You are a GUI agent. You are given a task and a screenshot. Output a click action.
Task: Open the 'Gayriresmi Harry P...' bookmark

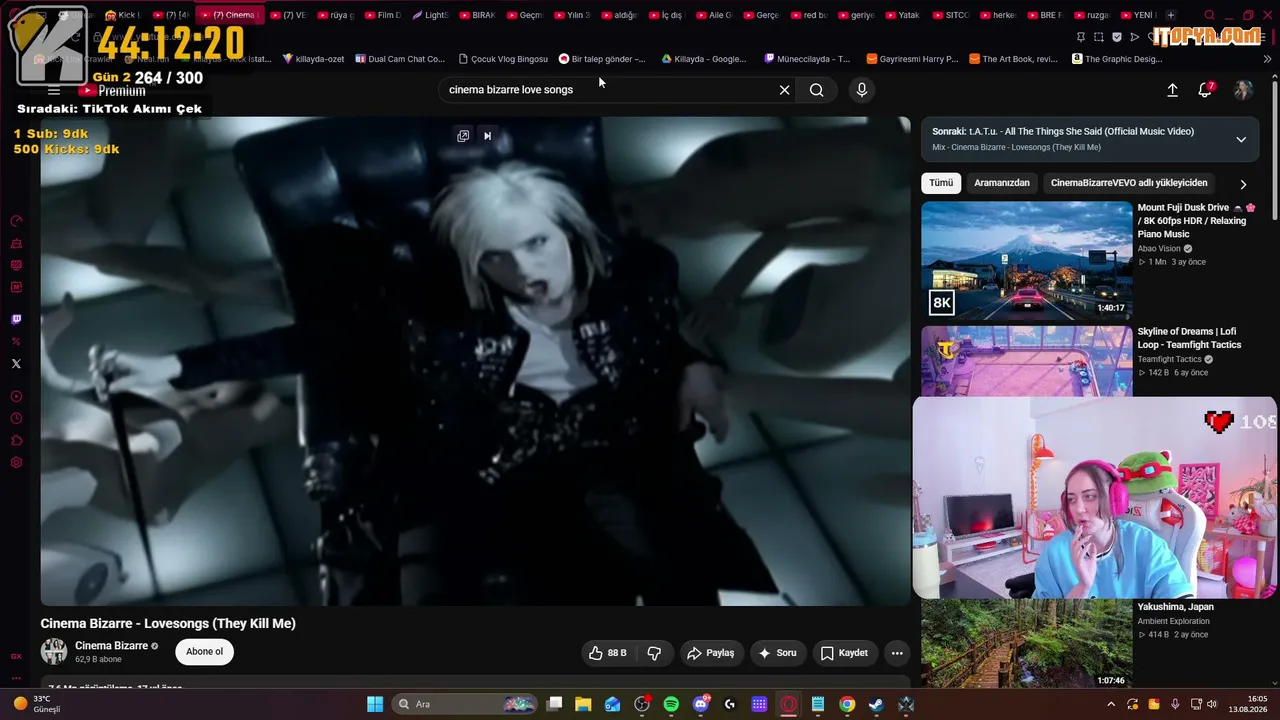tap(912, 59)
